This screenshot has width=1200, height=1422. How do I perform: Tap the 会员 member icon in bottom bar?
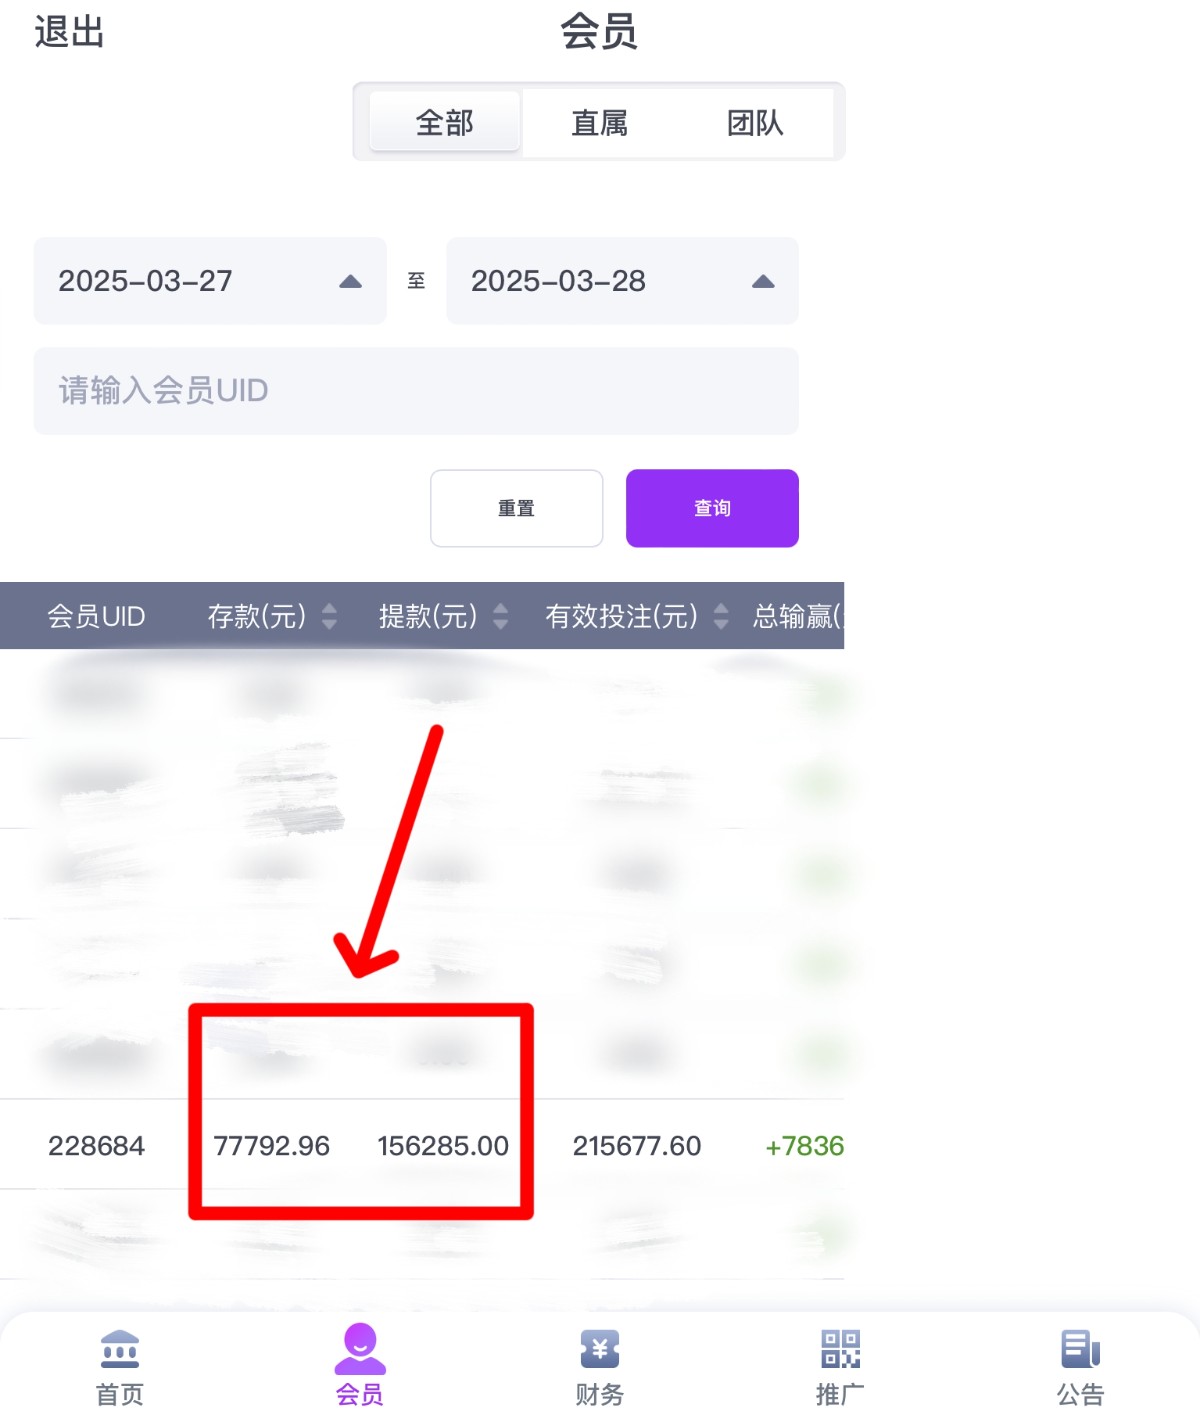pos(360,1350)
